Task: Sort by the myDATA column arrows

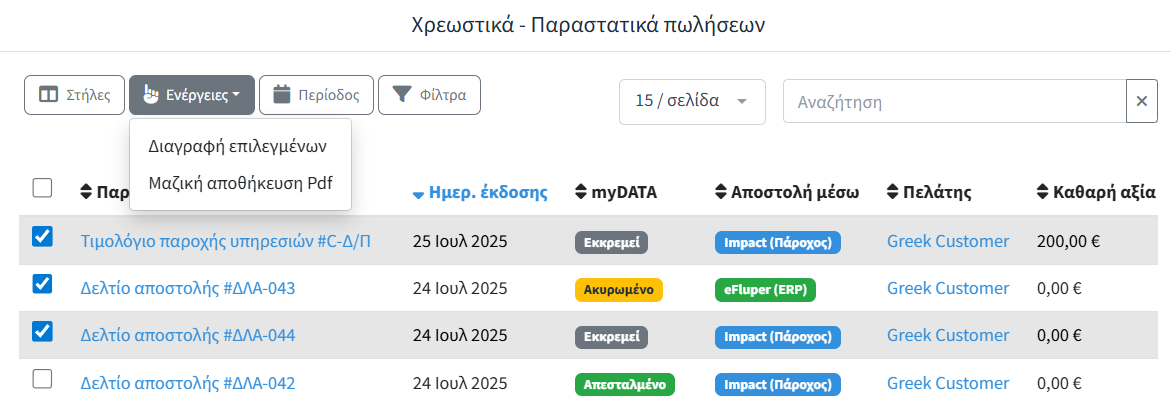Action: click(582, 192)
